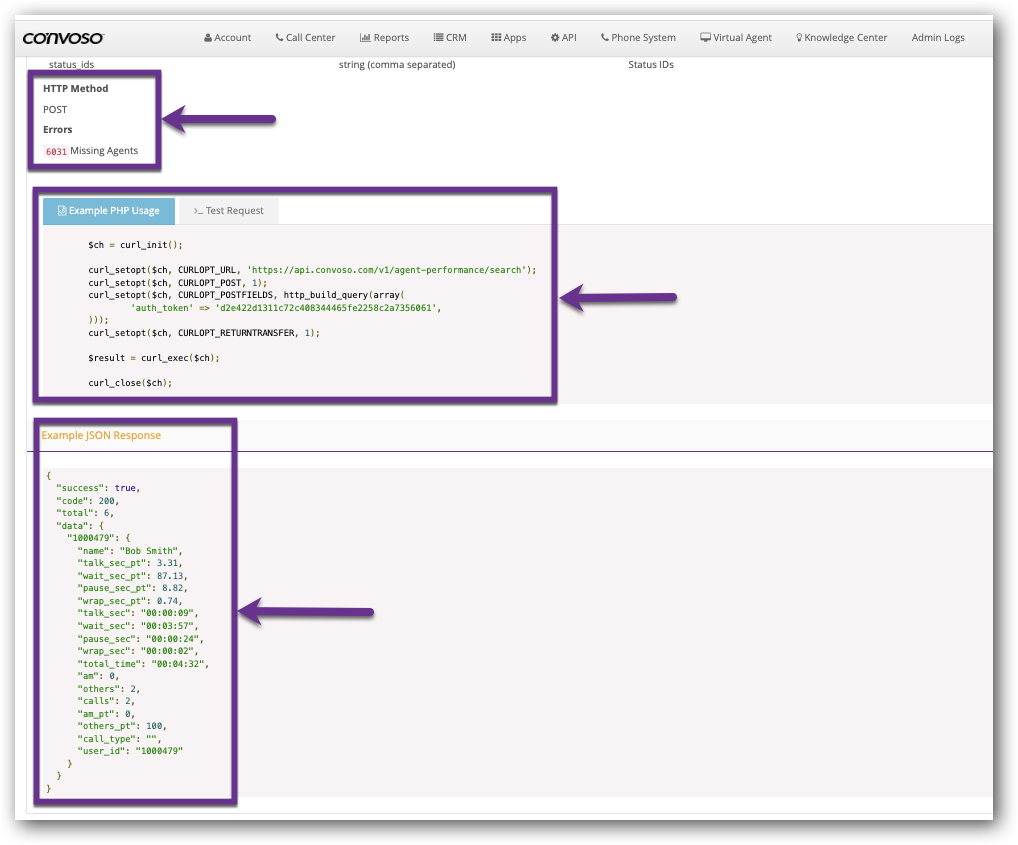The height and width of the screenshot is (845, 1018).
Task: Click the Apps grid icon
Action: tap(496, 38)
